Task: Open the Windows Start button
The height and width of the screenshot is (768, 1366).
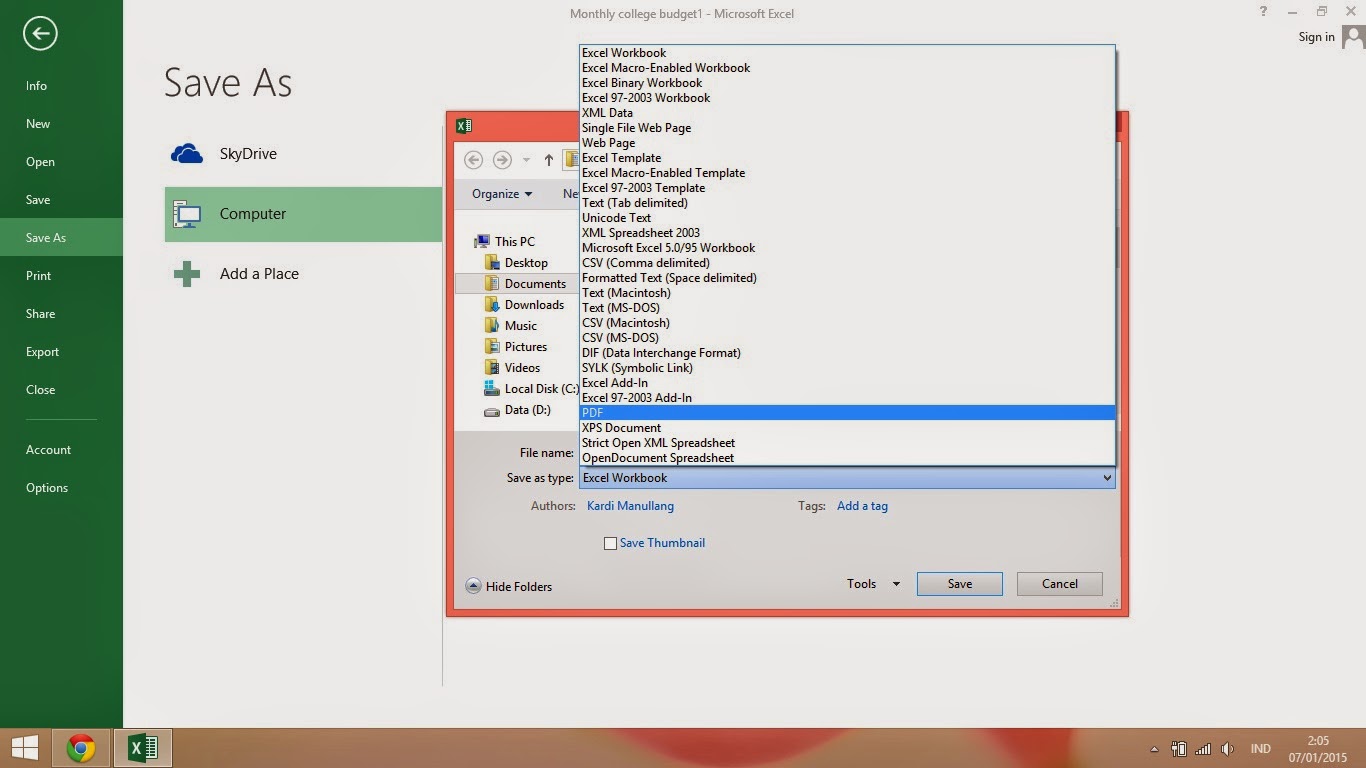Action: (x=24, y=748)
